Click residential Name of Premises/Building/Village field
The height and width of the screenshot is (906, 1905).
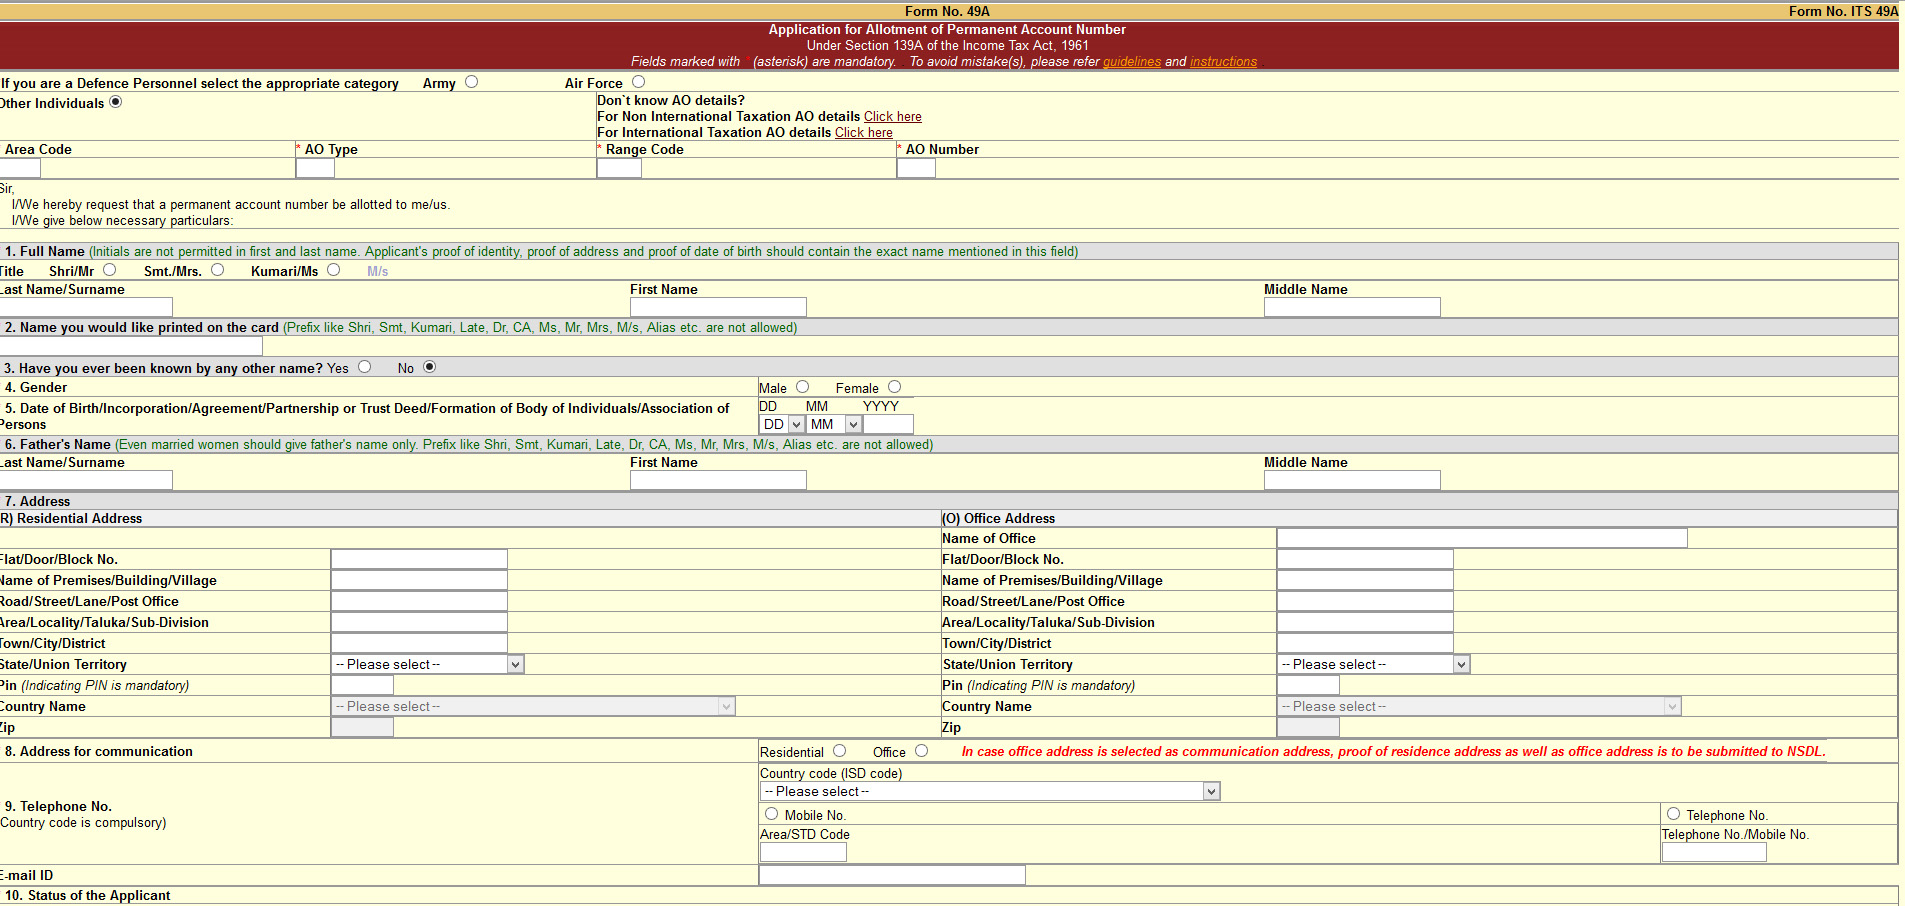(x=419, y=580)
